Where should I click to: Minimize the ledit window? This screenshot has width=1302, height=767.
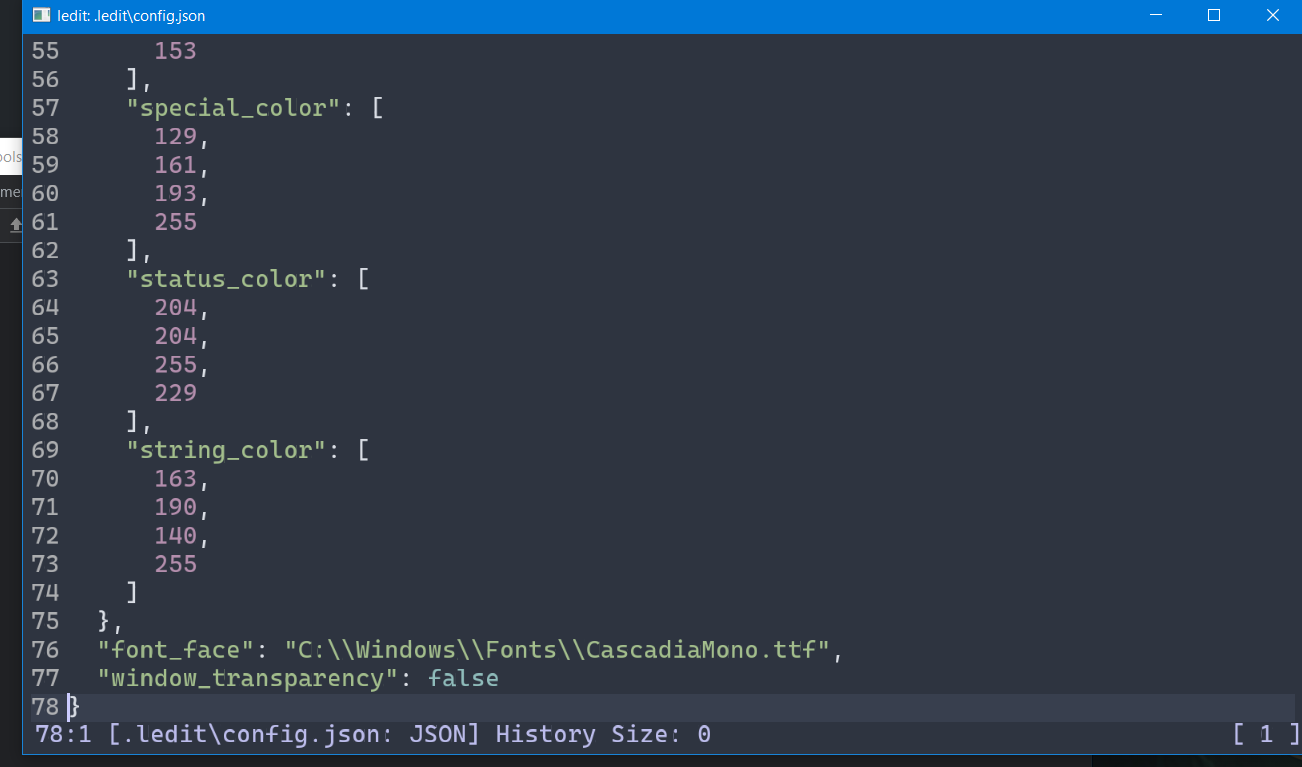[1155, 15]
